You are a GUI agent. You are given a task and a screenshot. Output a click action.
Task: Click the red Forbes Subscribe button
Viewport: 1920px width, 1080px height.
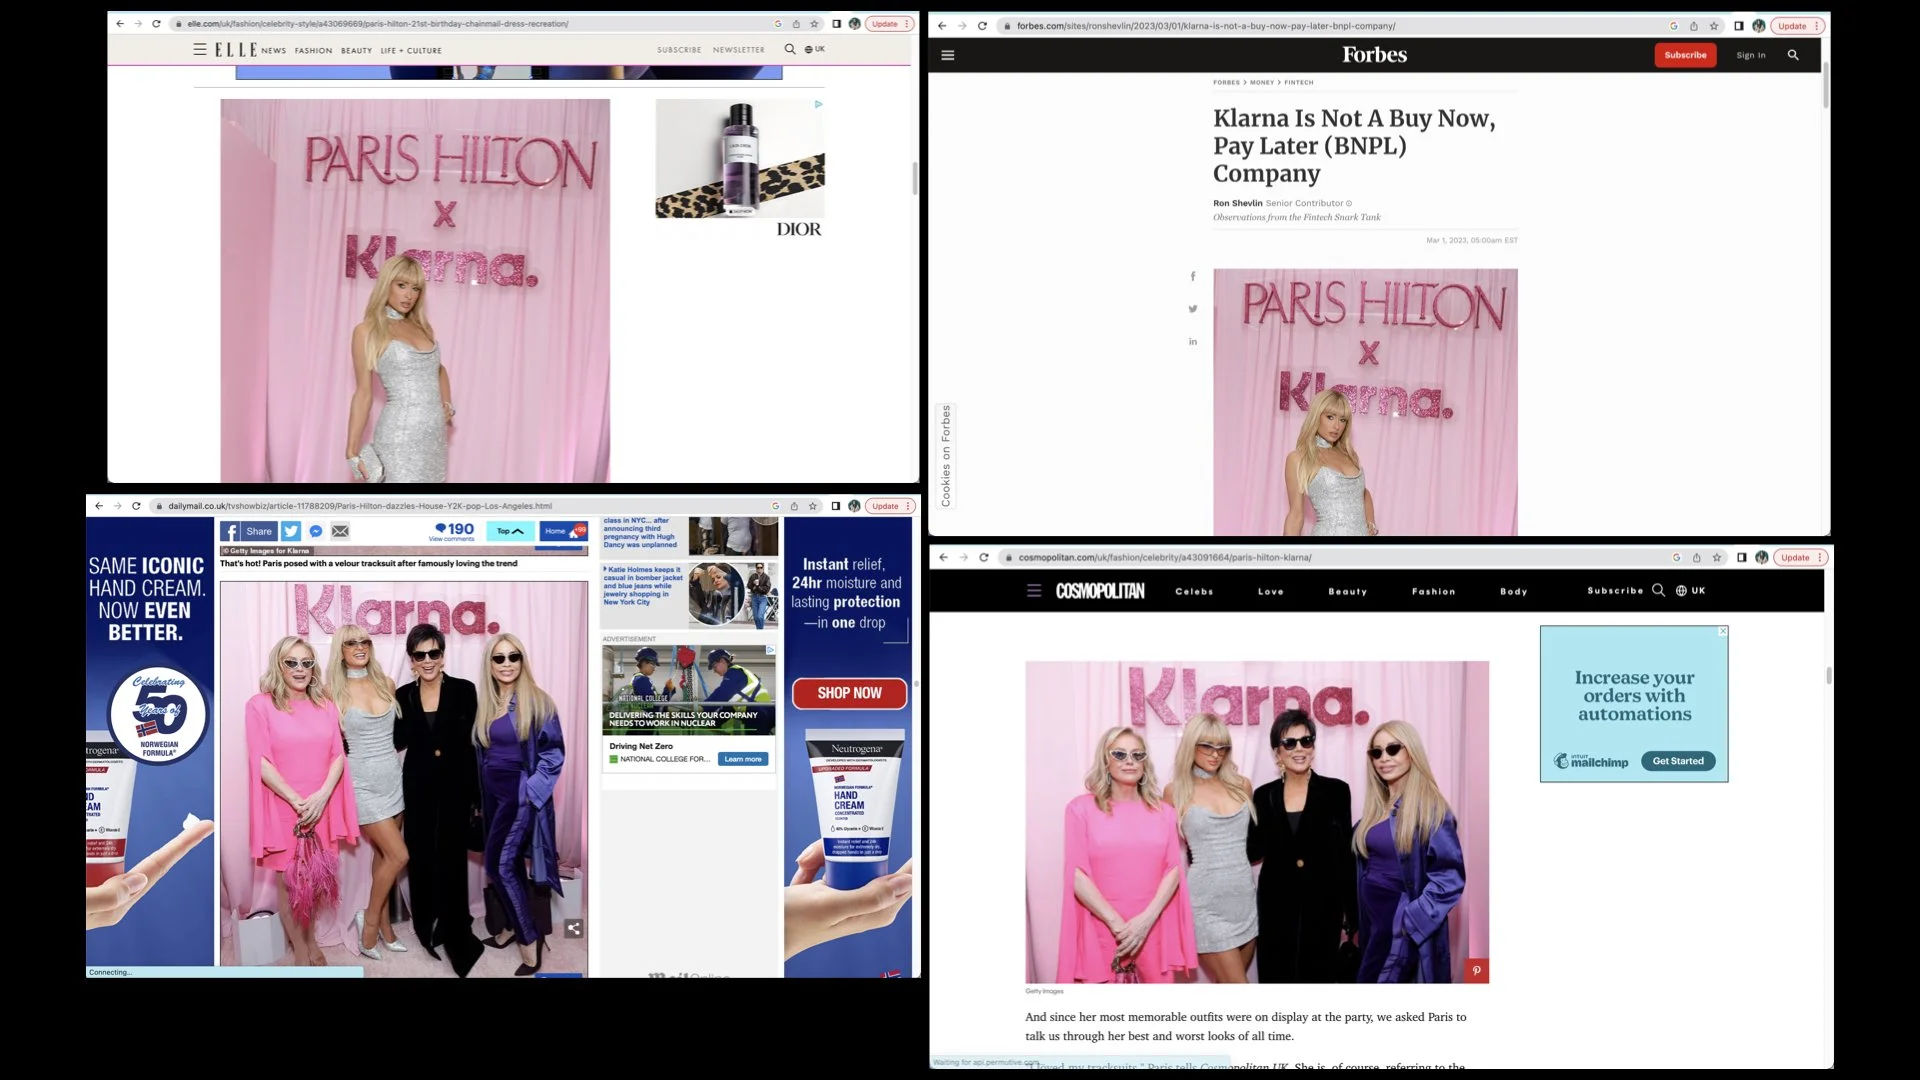click(1685, 55)
